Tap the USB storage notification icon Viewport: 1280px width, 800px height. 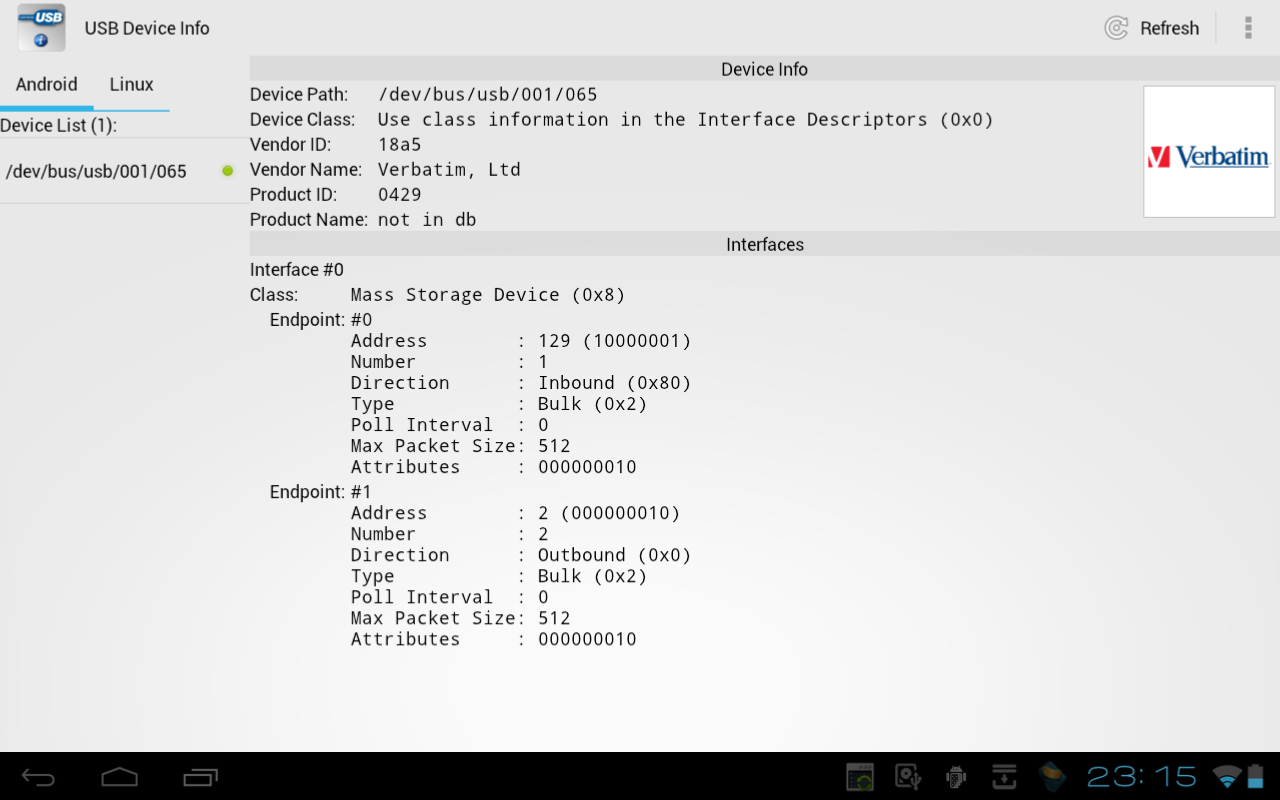[908, 777]
